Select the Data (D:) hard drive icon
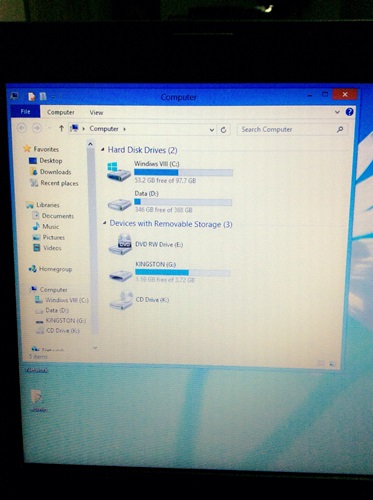Screen dimensions: 373x500 pos(119,204)
